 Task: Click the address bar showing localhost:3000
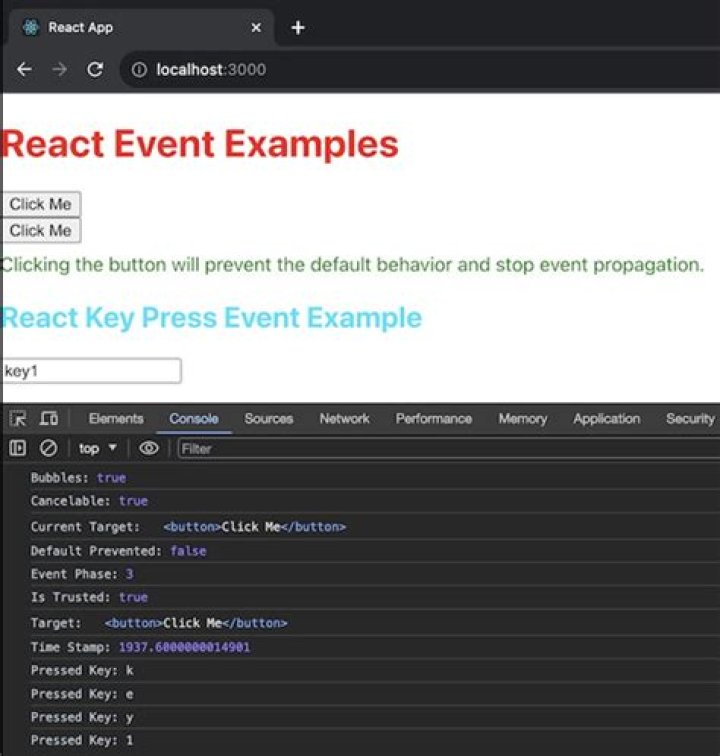click(x=420, y=70)
